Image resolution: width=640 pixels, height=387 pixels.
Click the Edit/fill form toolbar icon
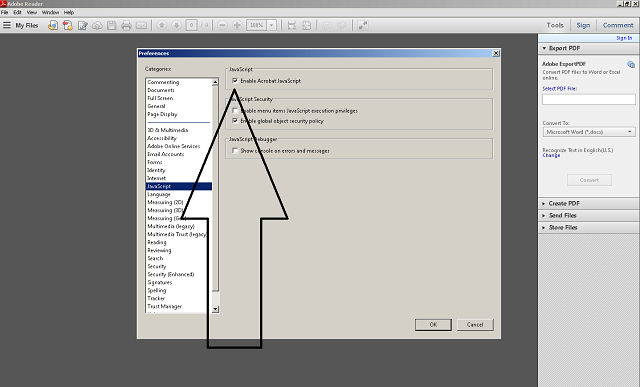point(82,25)
